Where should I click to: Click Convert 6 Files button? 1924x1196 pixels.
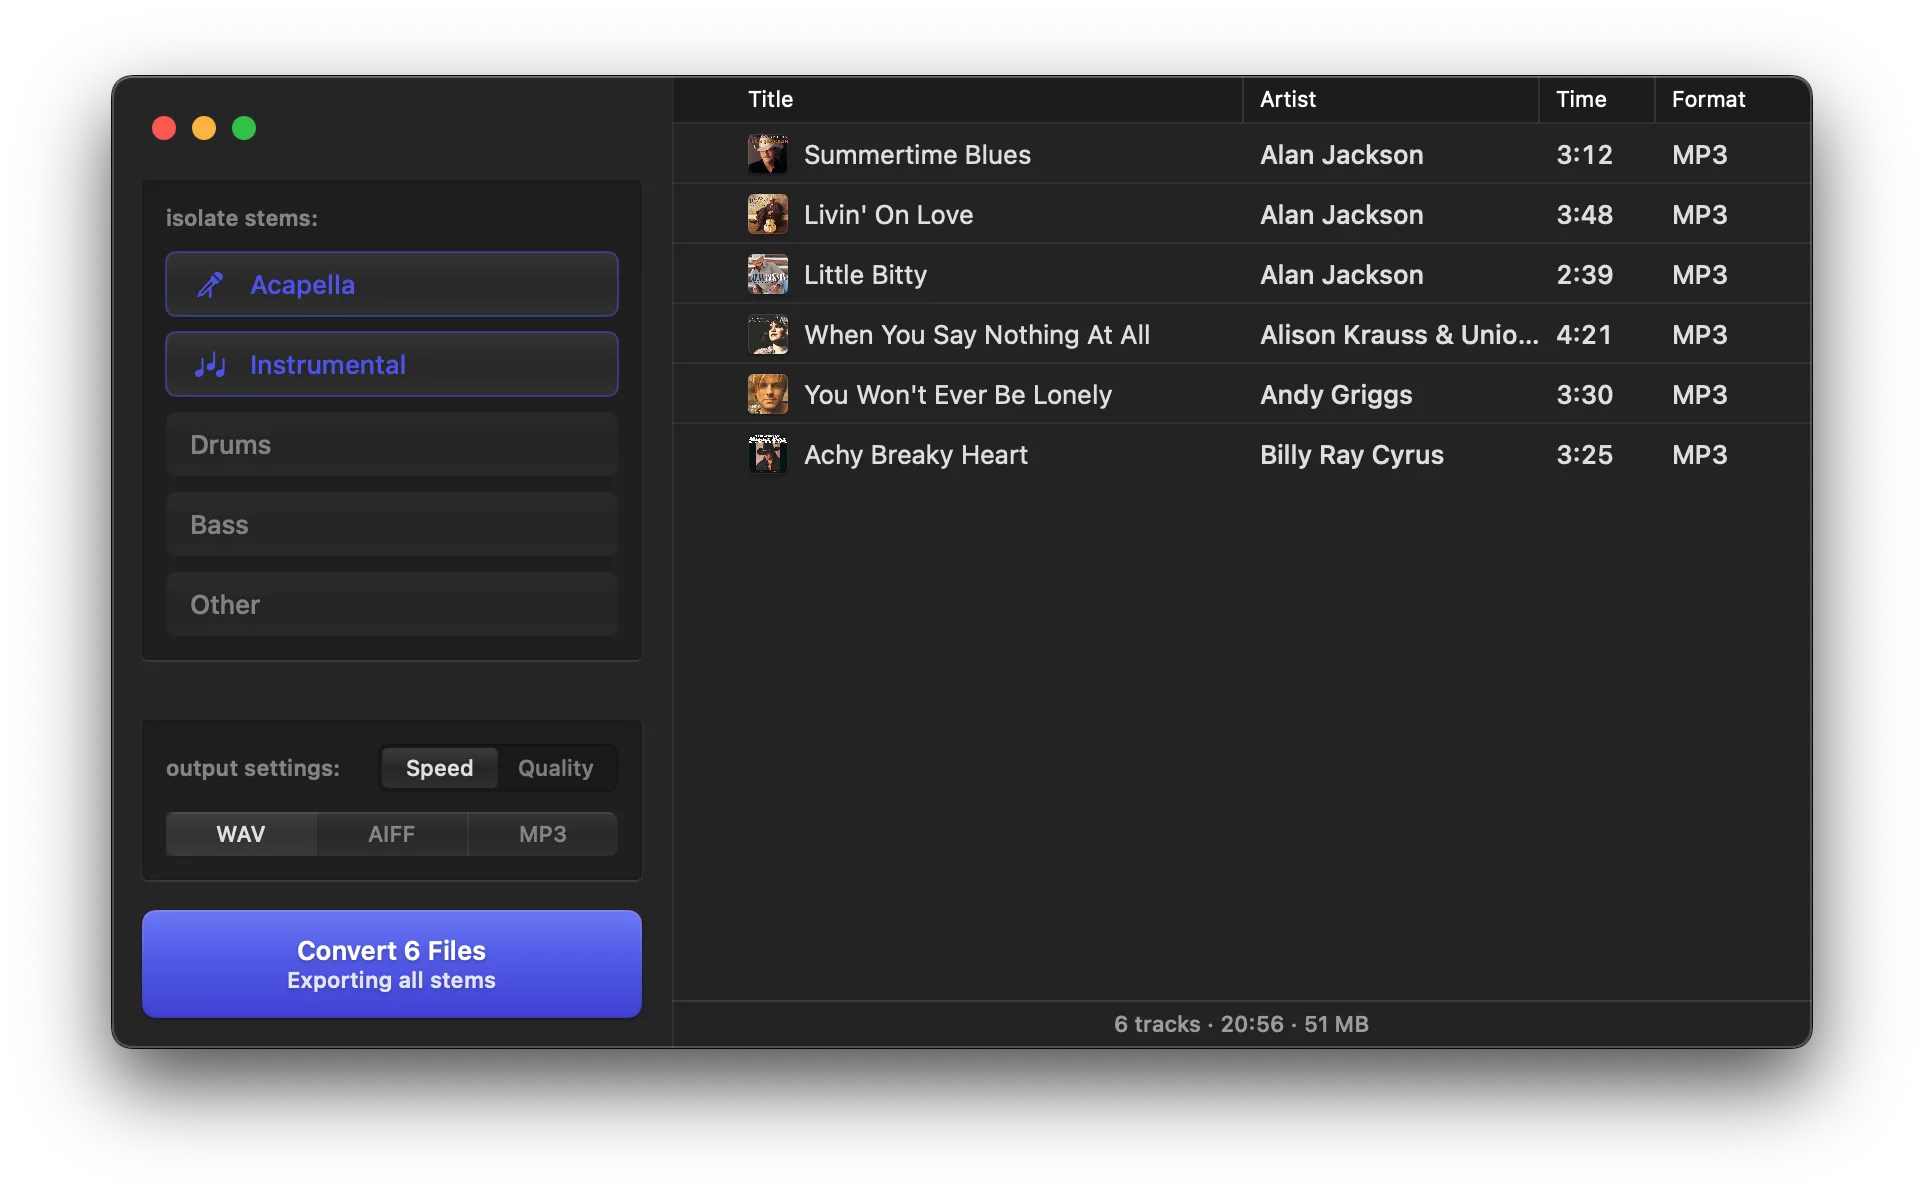pos(391,964)
